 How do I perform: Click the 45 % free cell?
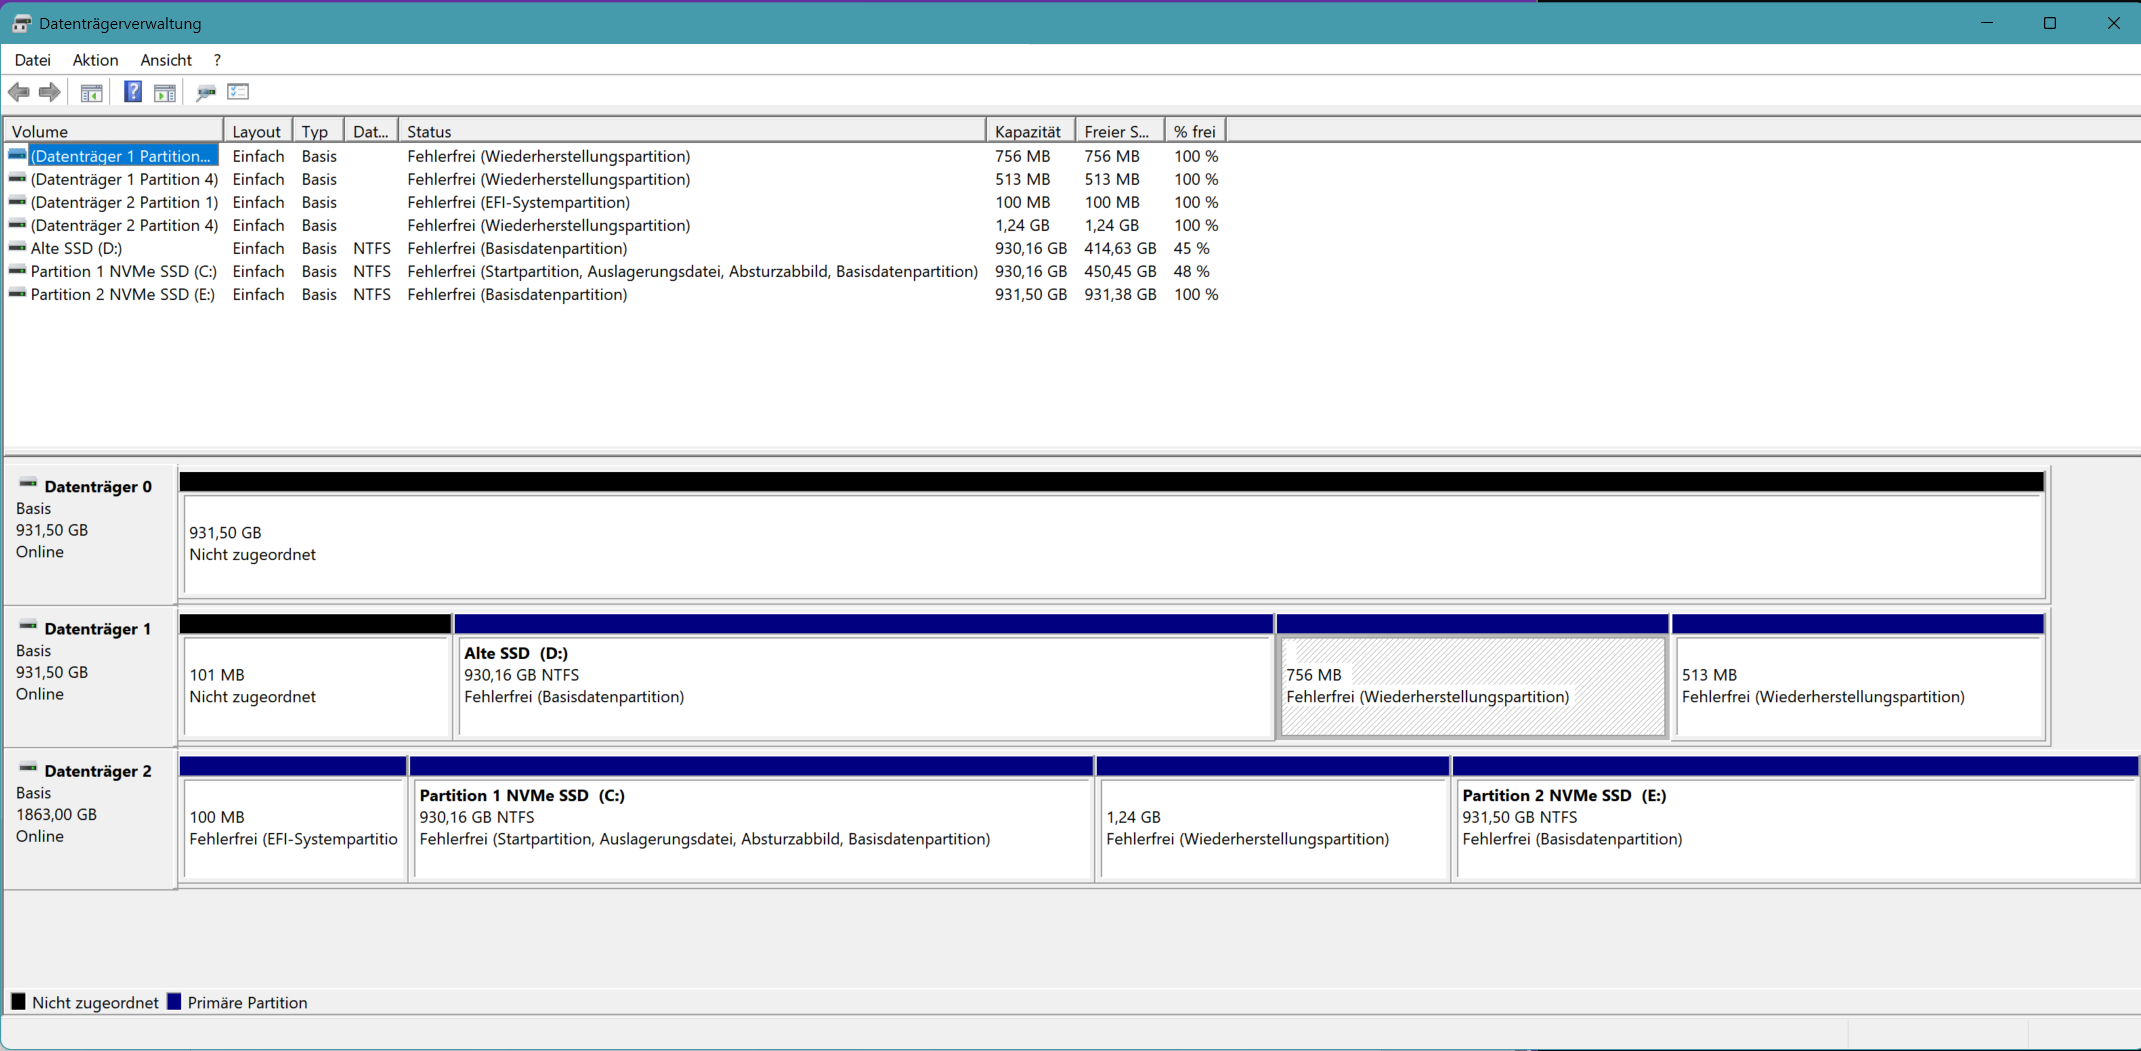point(1191,248)
